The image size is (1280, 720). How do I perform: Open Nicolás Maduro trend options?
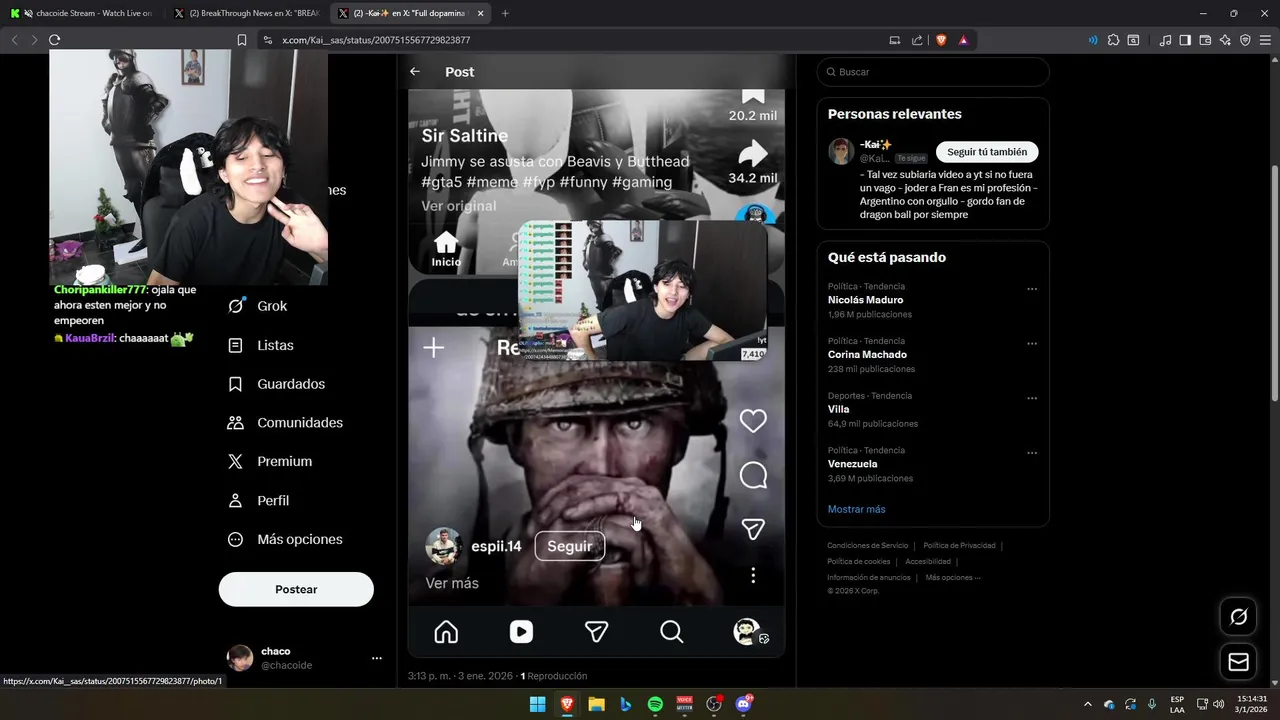tap(1032, 289)
